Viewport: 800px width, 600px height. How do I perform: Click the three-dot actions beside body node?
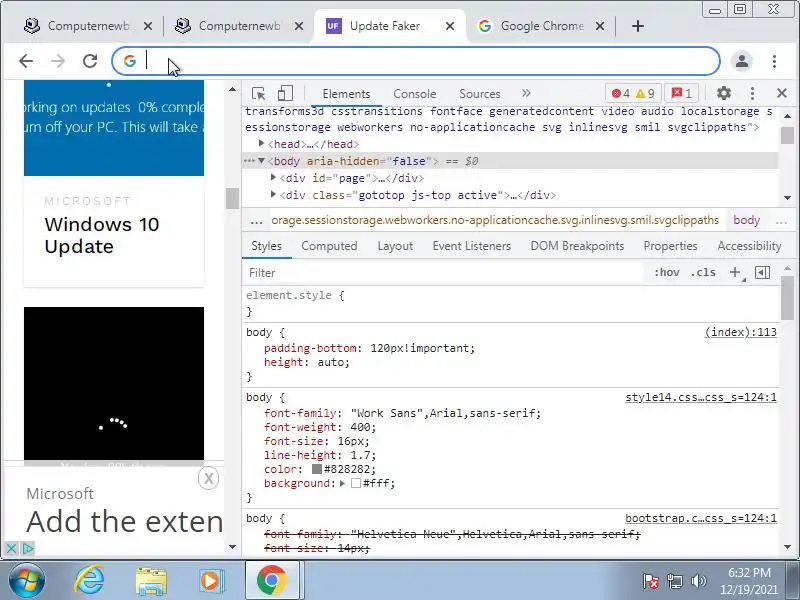coord(248,161)
